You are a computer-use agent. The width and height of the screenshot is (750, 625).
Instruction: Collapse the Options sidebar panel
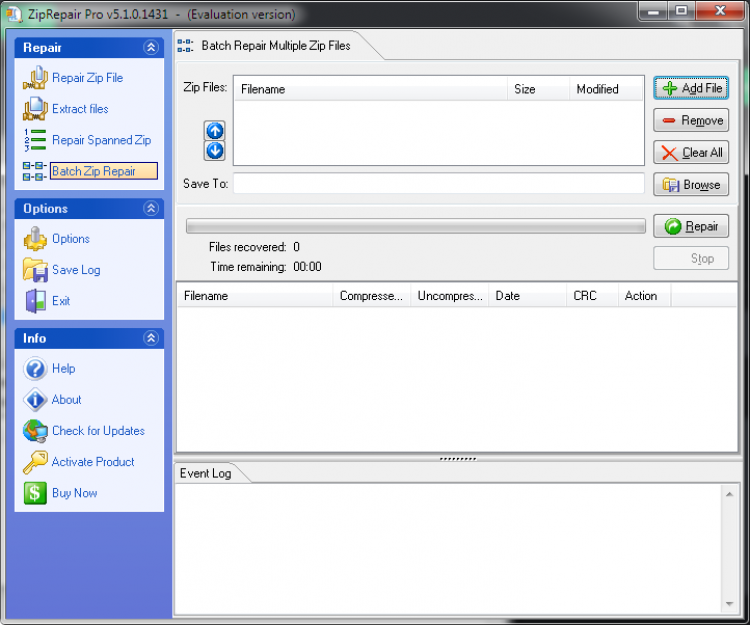pyautogui.click(x=151, y=208)
